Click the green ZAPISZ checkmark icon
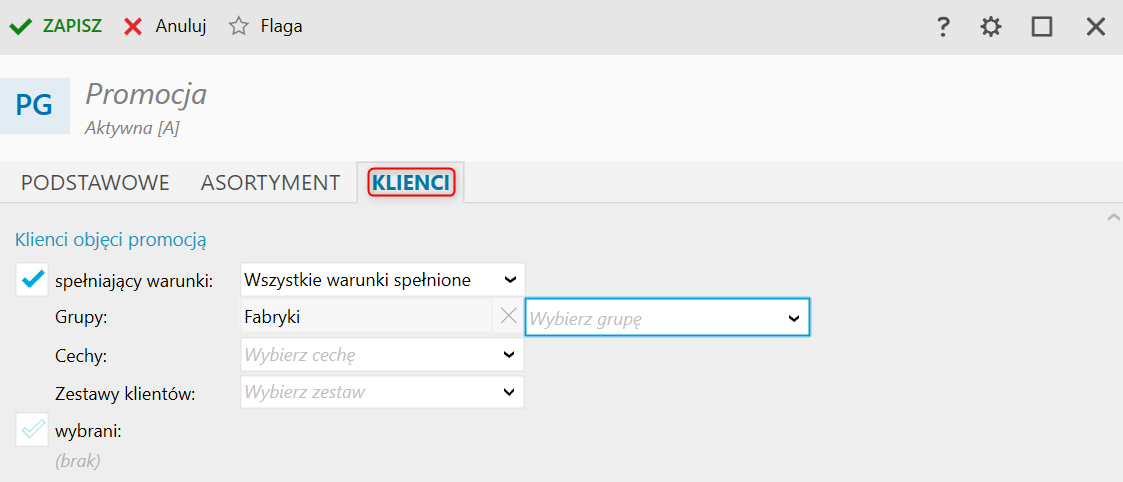The width and height of the screenshot is (1123, 482). (22, 27)
